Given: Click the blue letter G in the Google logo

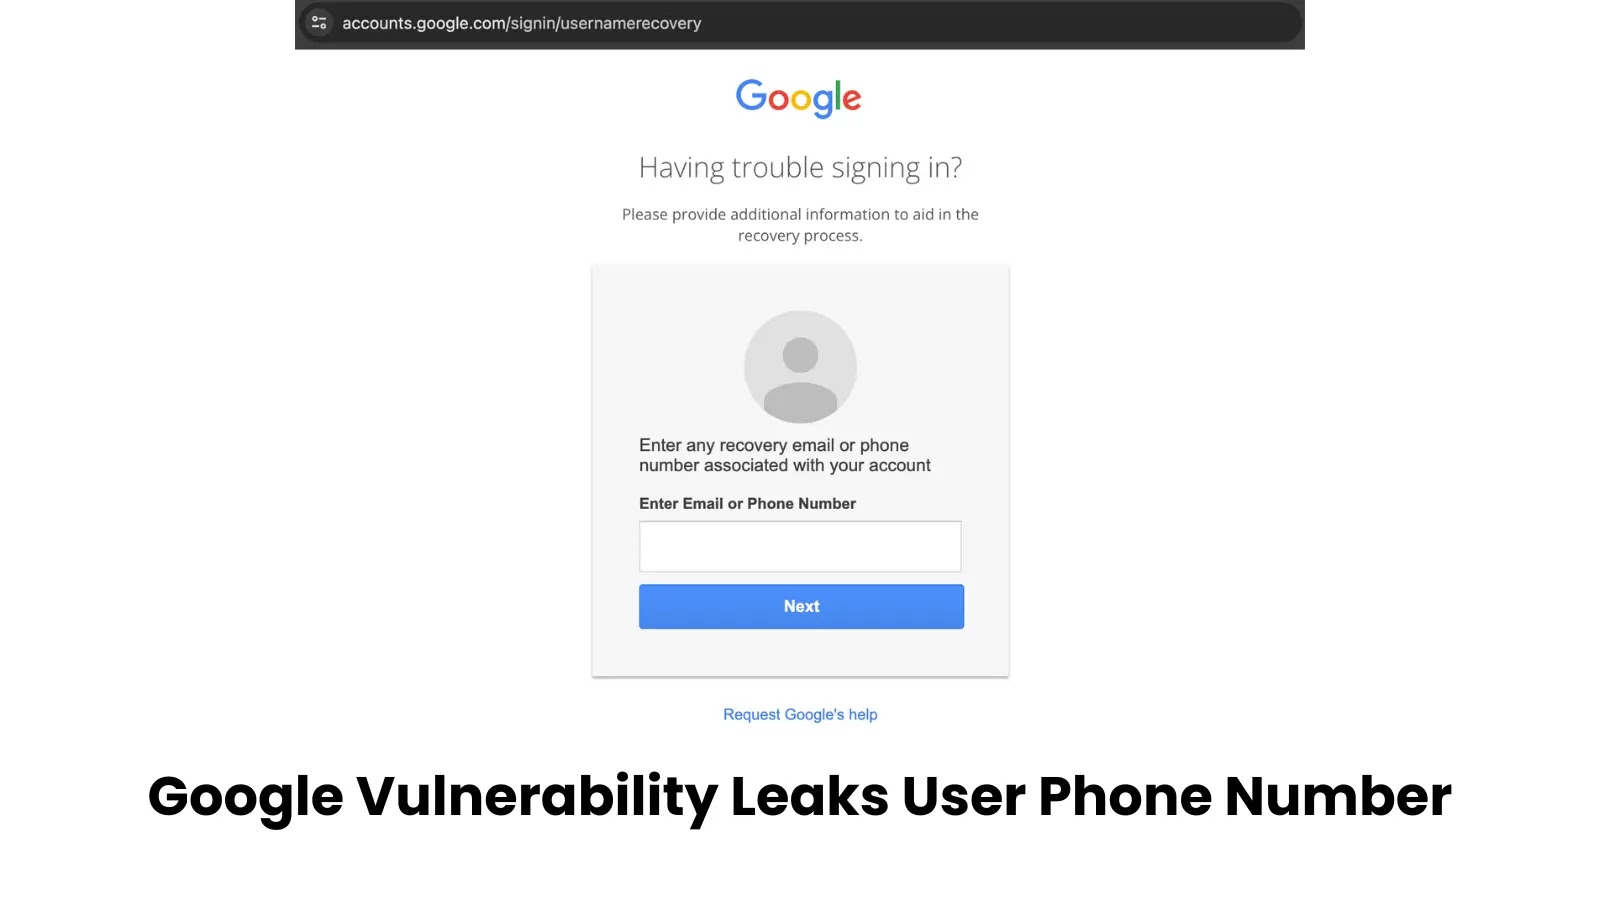Looking at the screenshot, I should click(751, 97).
